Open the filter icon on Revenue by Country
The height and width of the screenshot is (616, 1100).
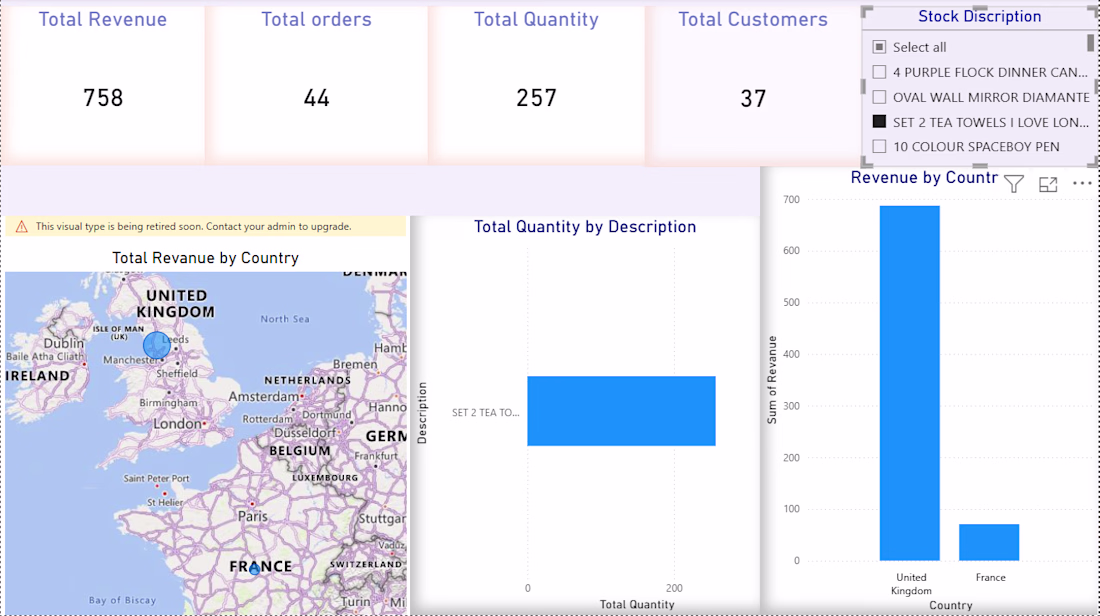pyautogui.click(x=1014, y=184)
